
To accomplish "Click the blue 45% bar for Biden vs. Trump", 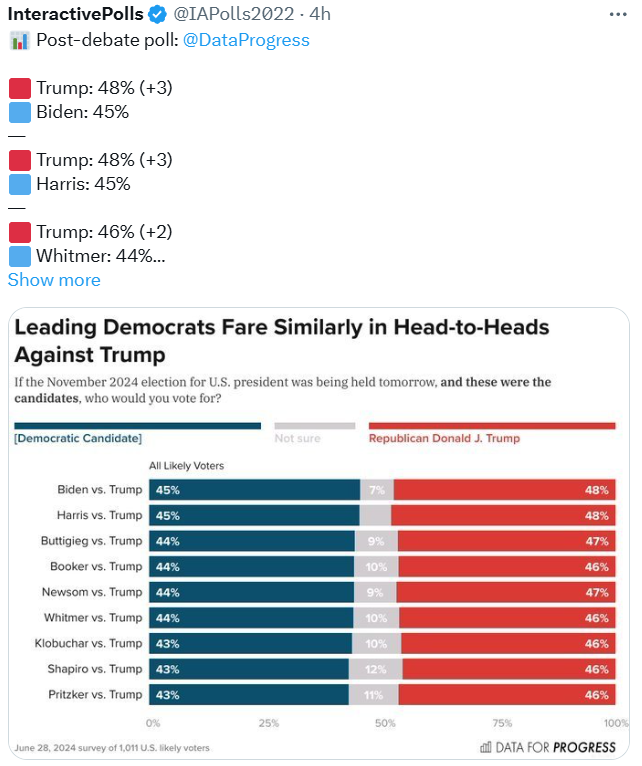I will tap(255, 489).
